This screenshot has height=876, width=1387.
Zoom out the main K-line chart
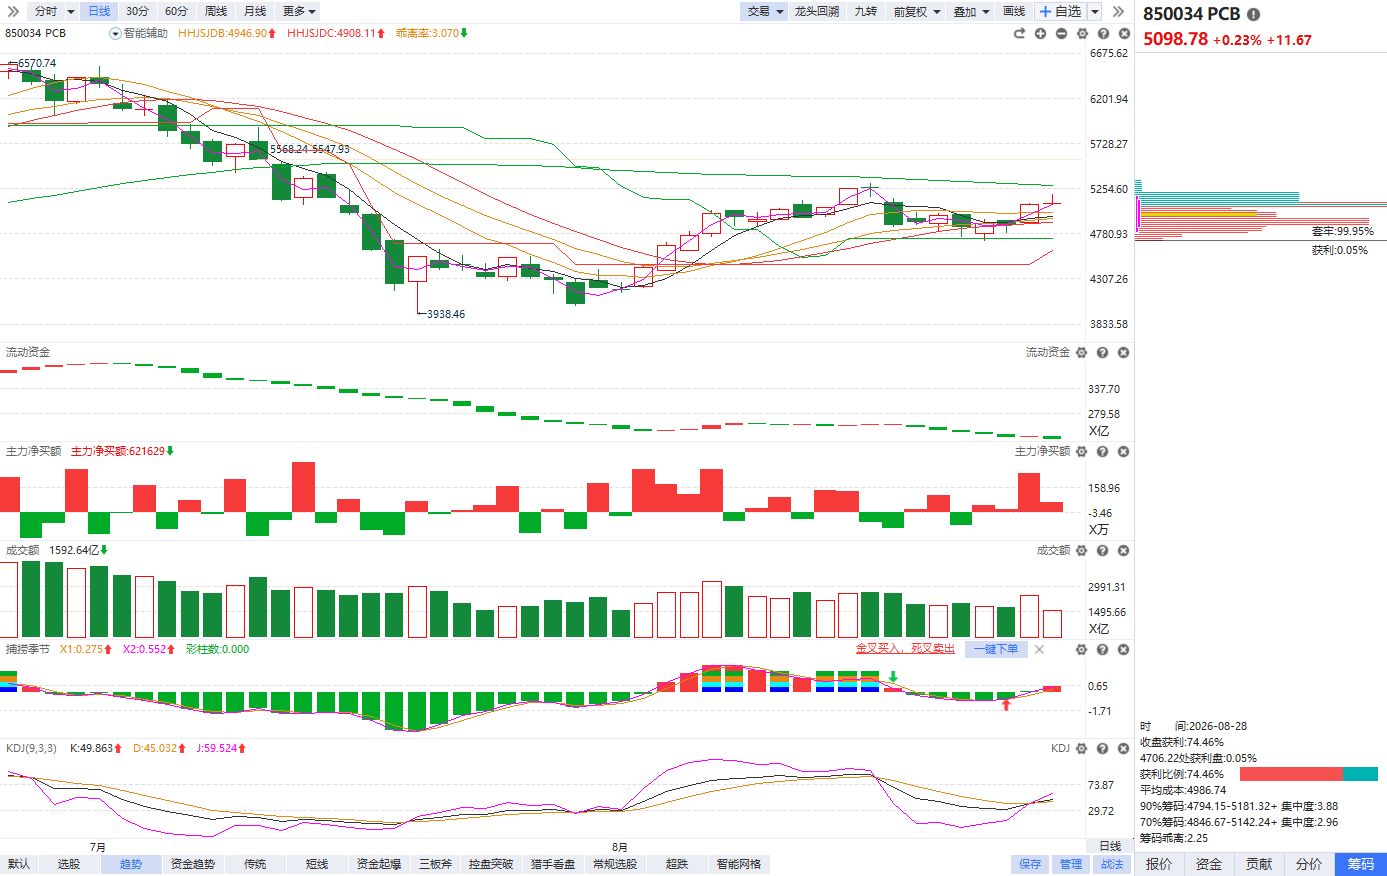[1061, 33]
